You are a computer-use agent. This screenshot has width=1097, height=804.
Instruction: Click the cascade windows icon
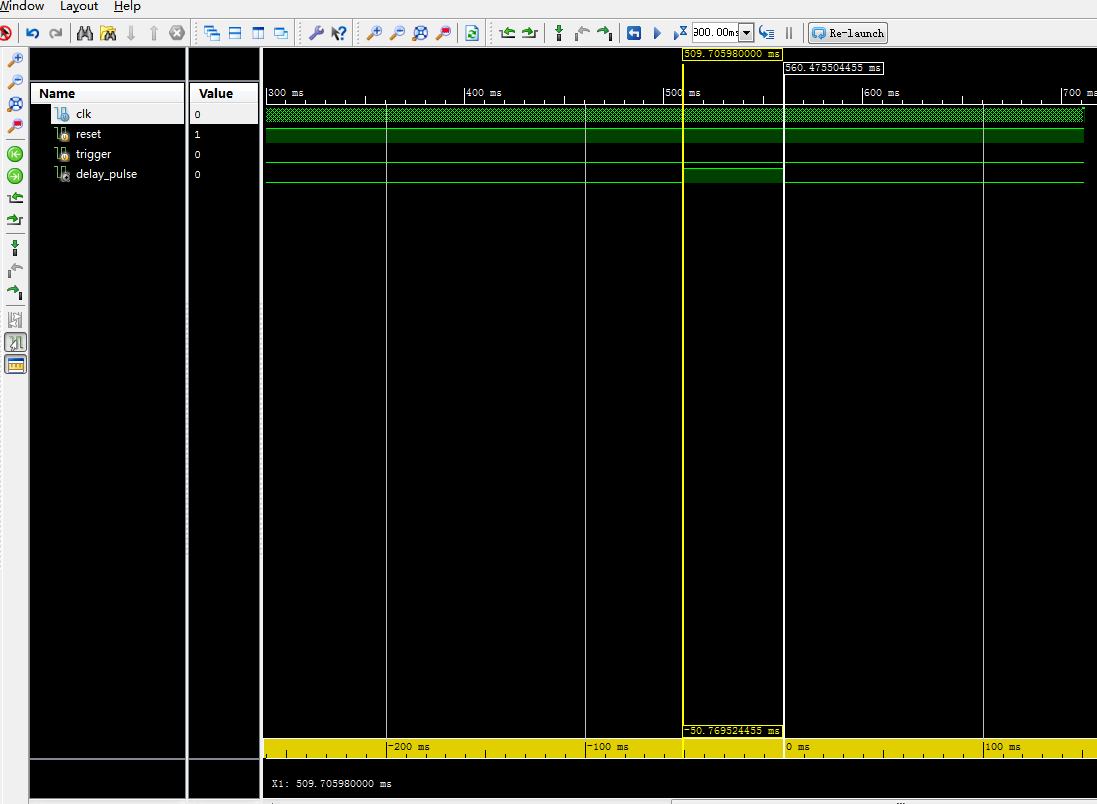(212, 33)
